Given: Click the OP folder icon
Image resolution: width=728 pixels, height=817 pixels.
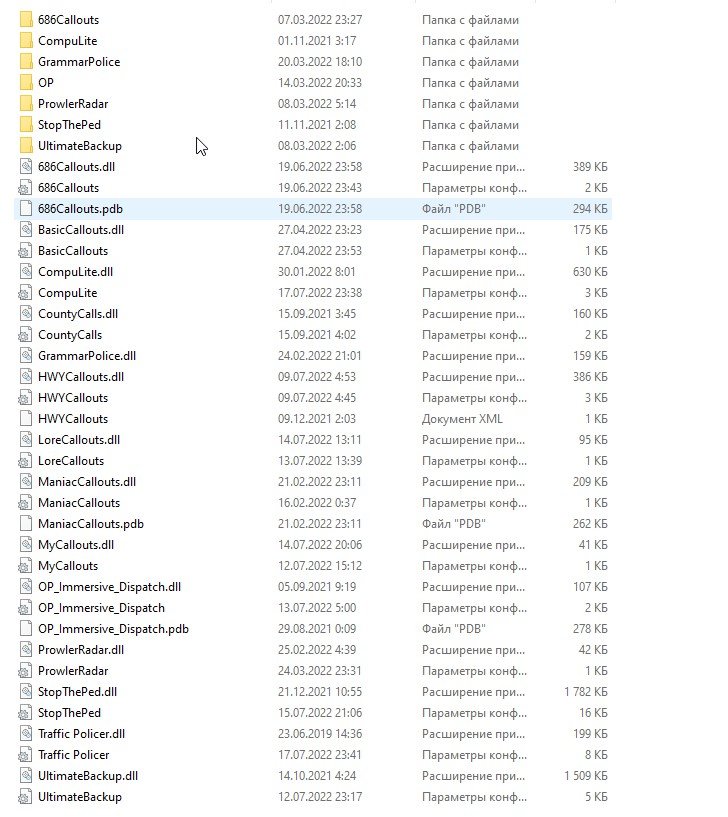Looking at the screenshot, I should [26, 83].
